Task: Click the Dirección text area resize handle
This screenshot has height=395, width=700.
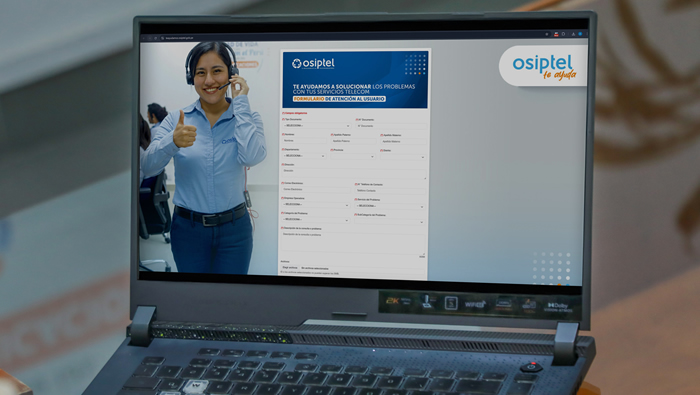Action: pyautogui.click(x=425, y=178)
